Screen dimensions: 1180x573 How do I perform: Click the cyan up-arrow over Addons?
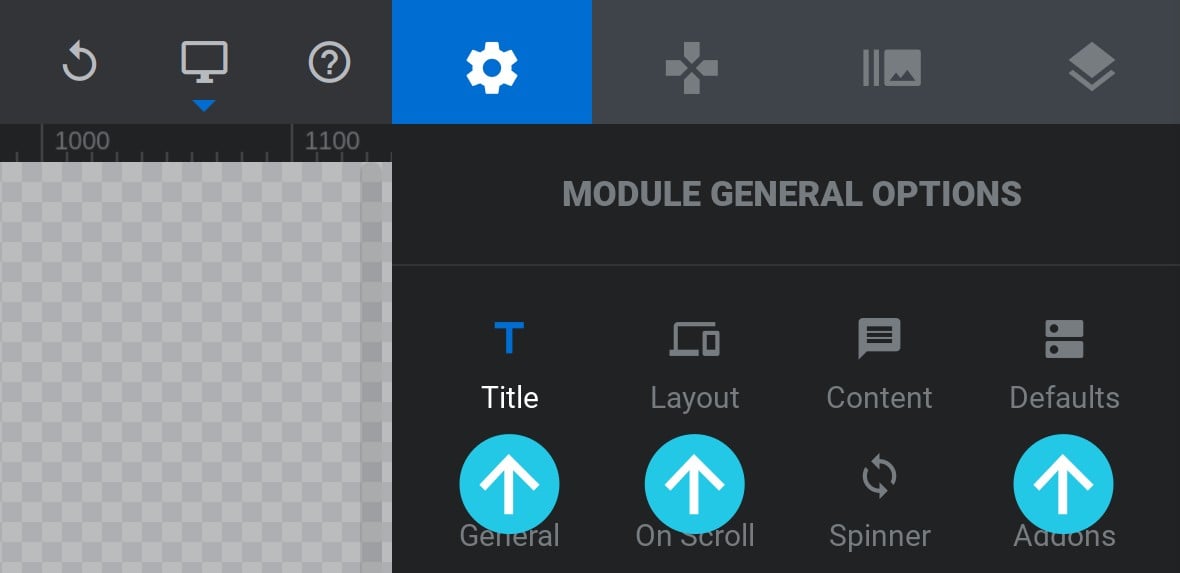tap(1063, 484)
